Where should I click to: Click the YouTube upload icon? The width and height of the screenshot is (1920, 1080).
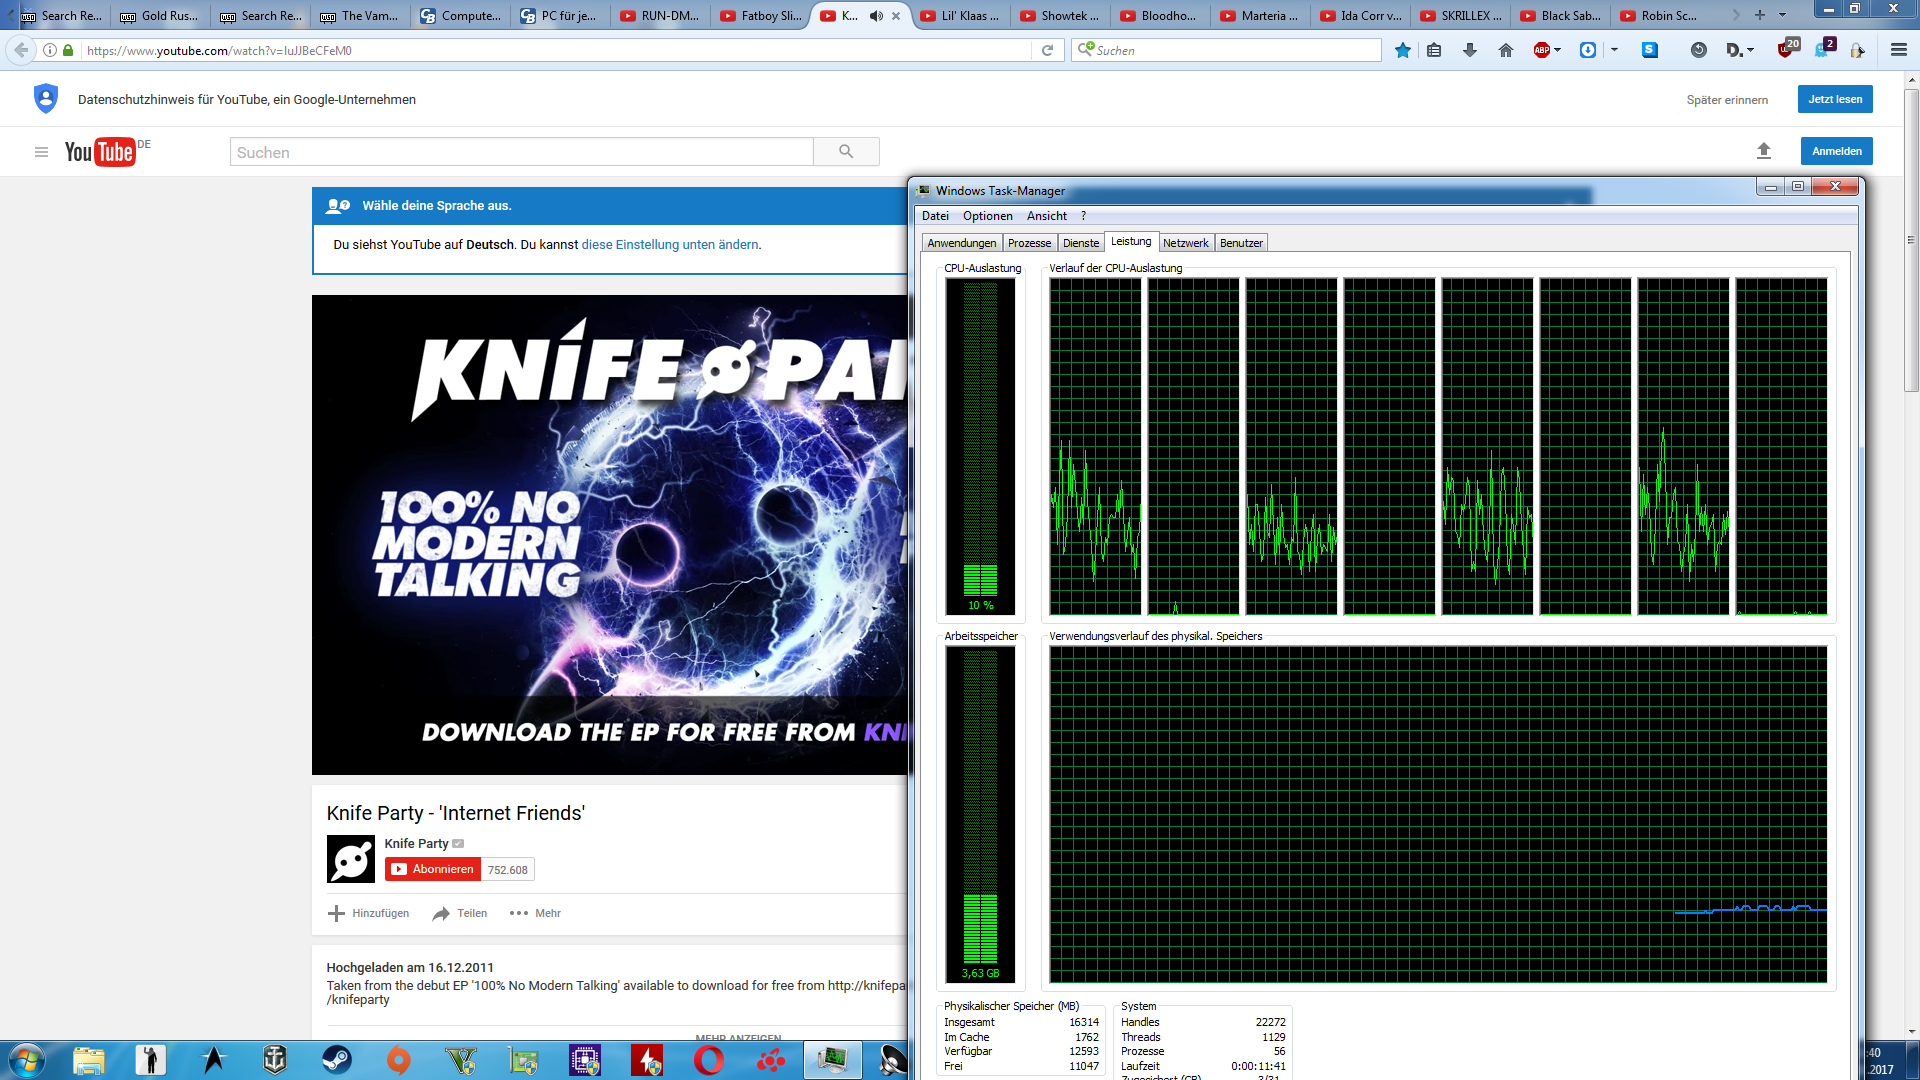point(1764,151)
